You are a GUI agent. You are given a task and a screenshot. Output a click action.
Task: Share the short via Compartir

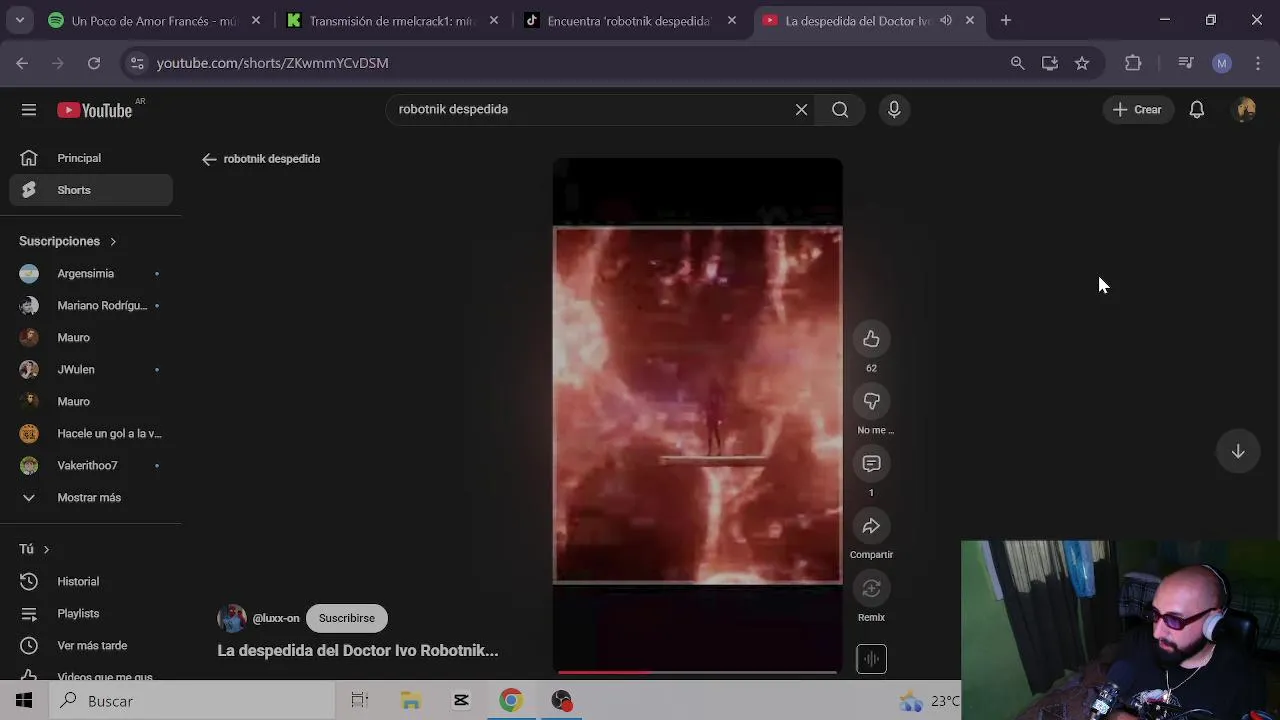pyautogui.click(x=871, y=526)
